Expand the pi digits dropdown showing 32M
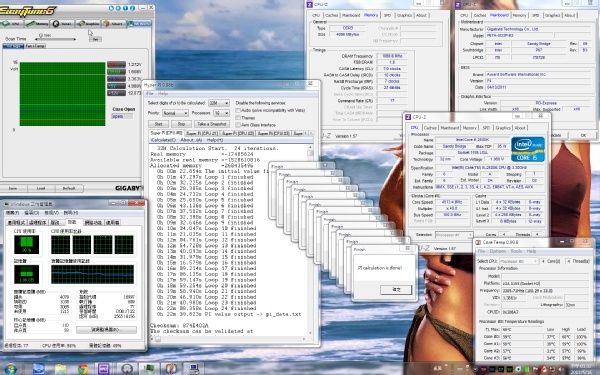Viewport: 600px width, 375px height. point(218,103)
